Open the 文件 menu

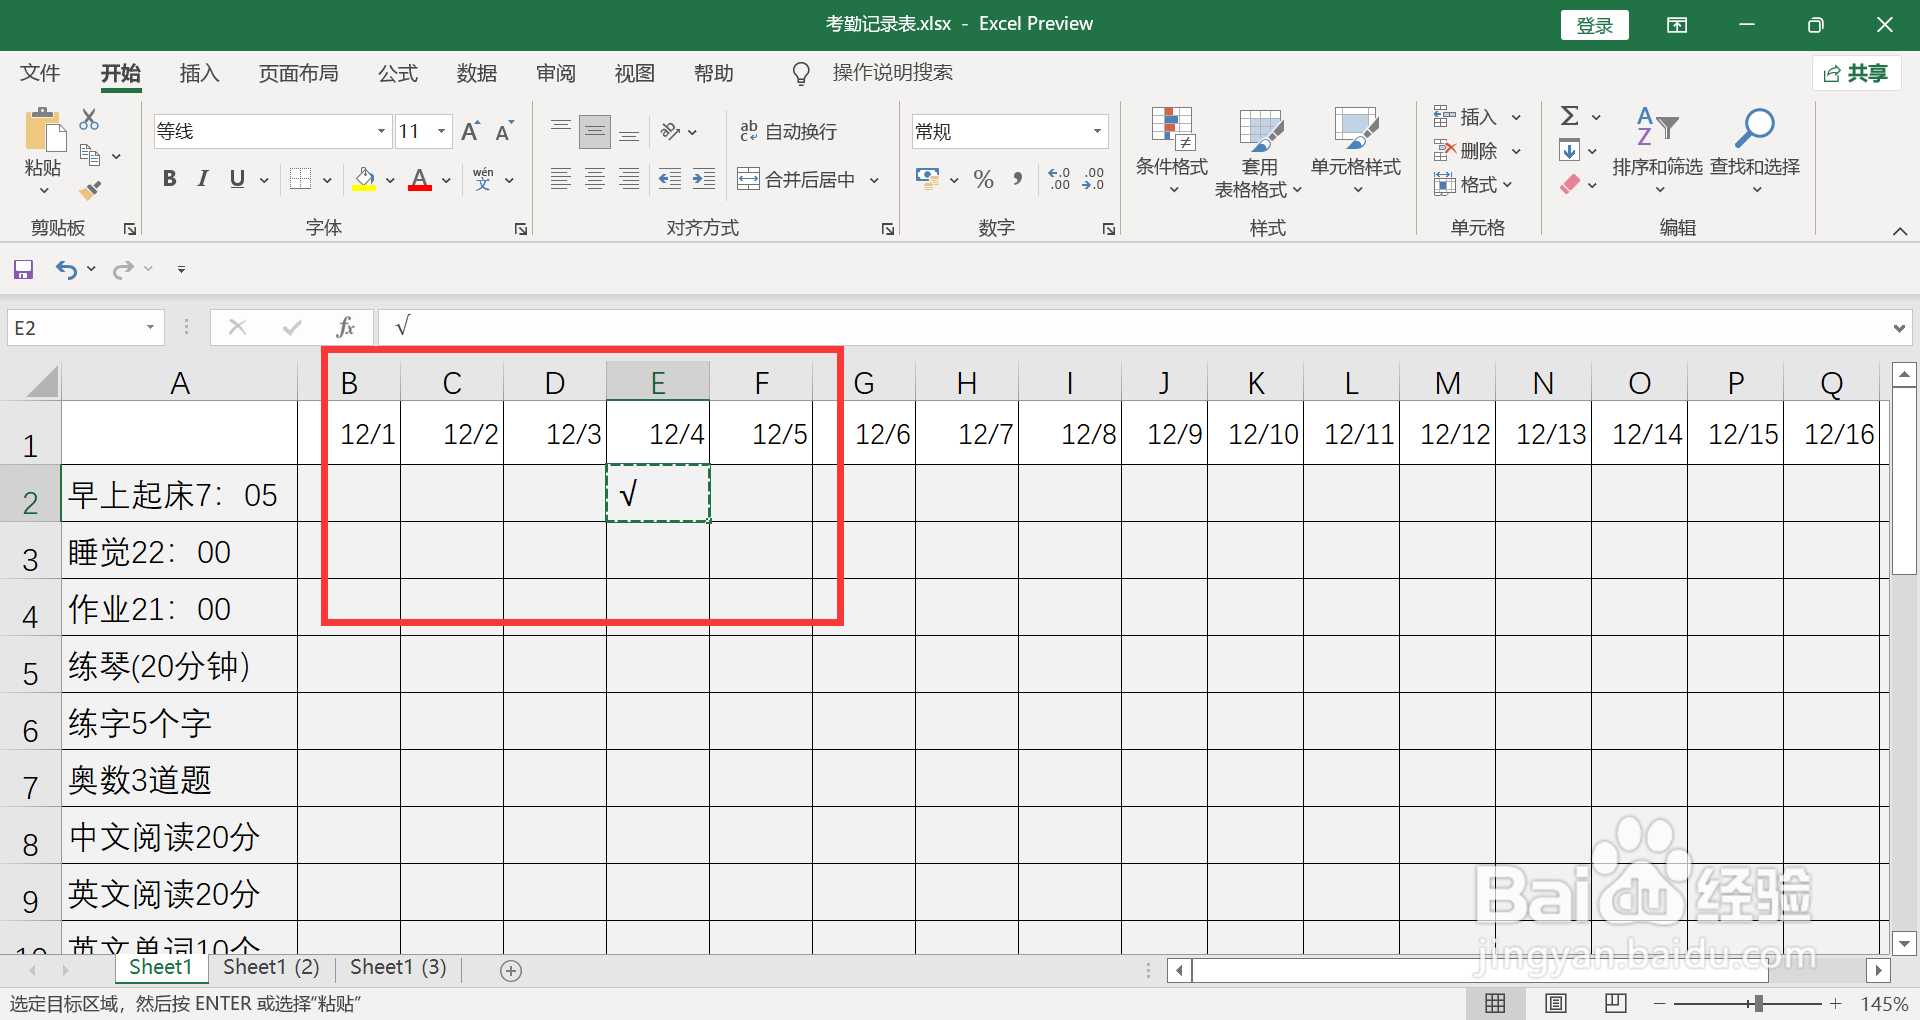pos(40,73)
